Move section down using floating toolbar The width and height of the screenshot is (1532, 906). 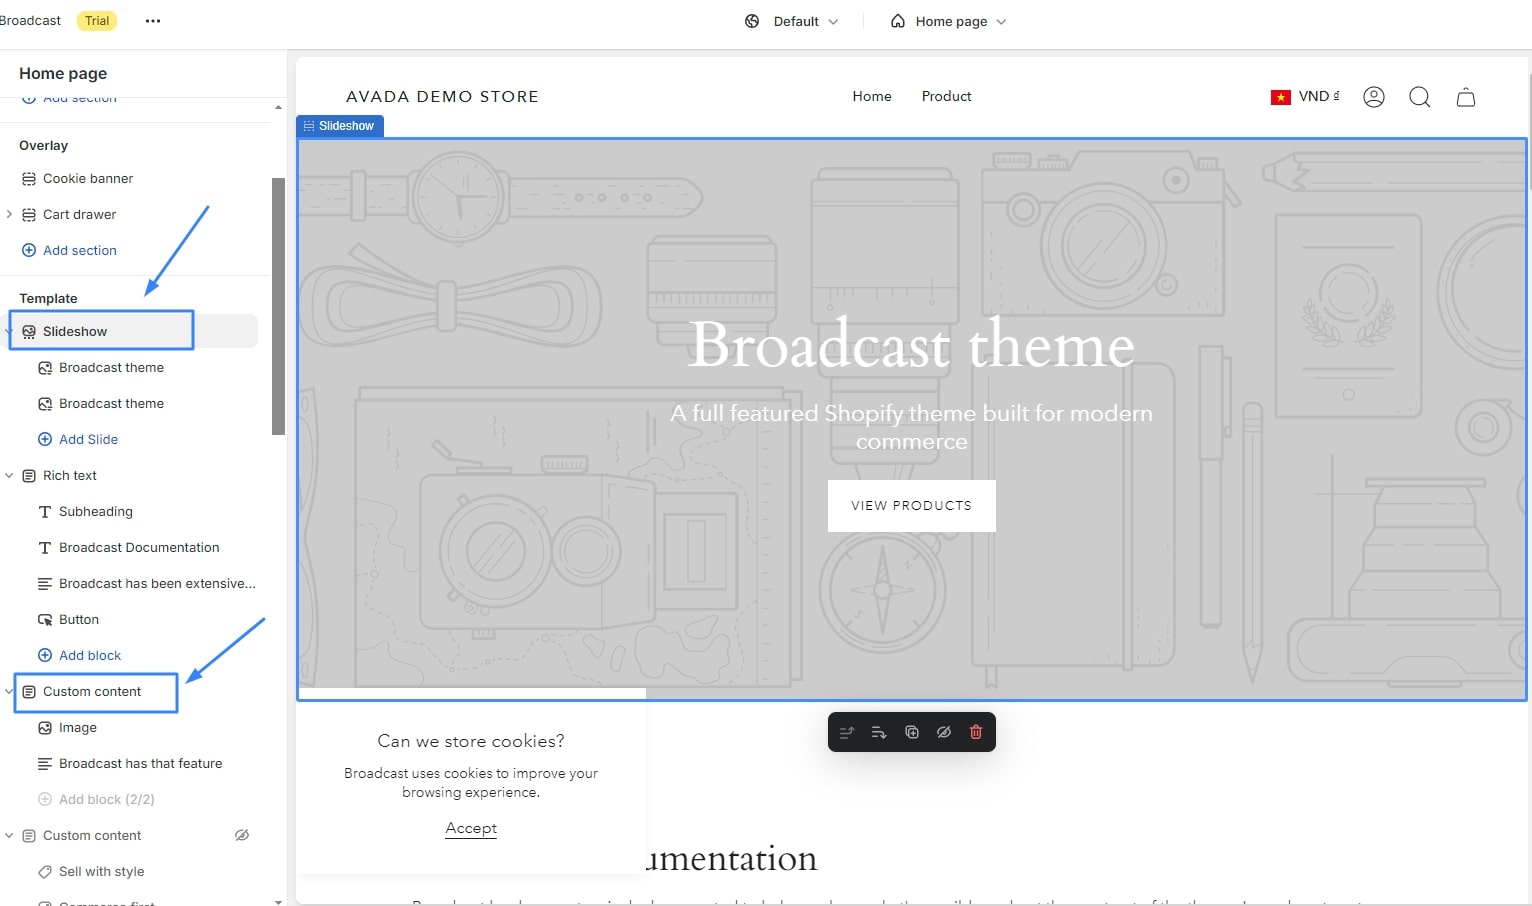click(879, 732)
